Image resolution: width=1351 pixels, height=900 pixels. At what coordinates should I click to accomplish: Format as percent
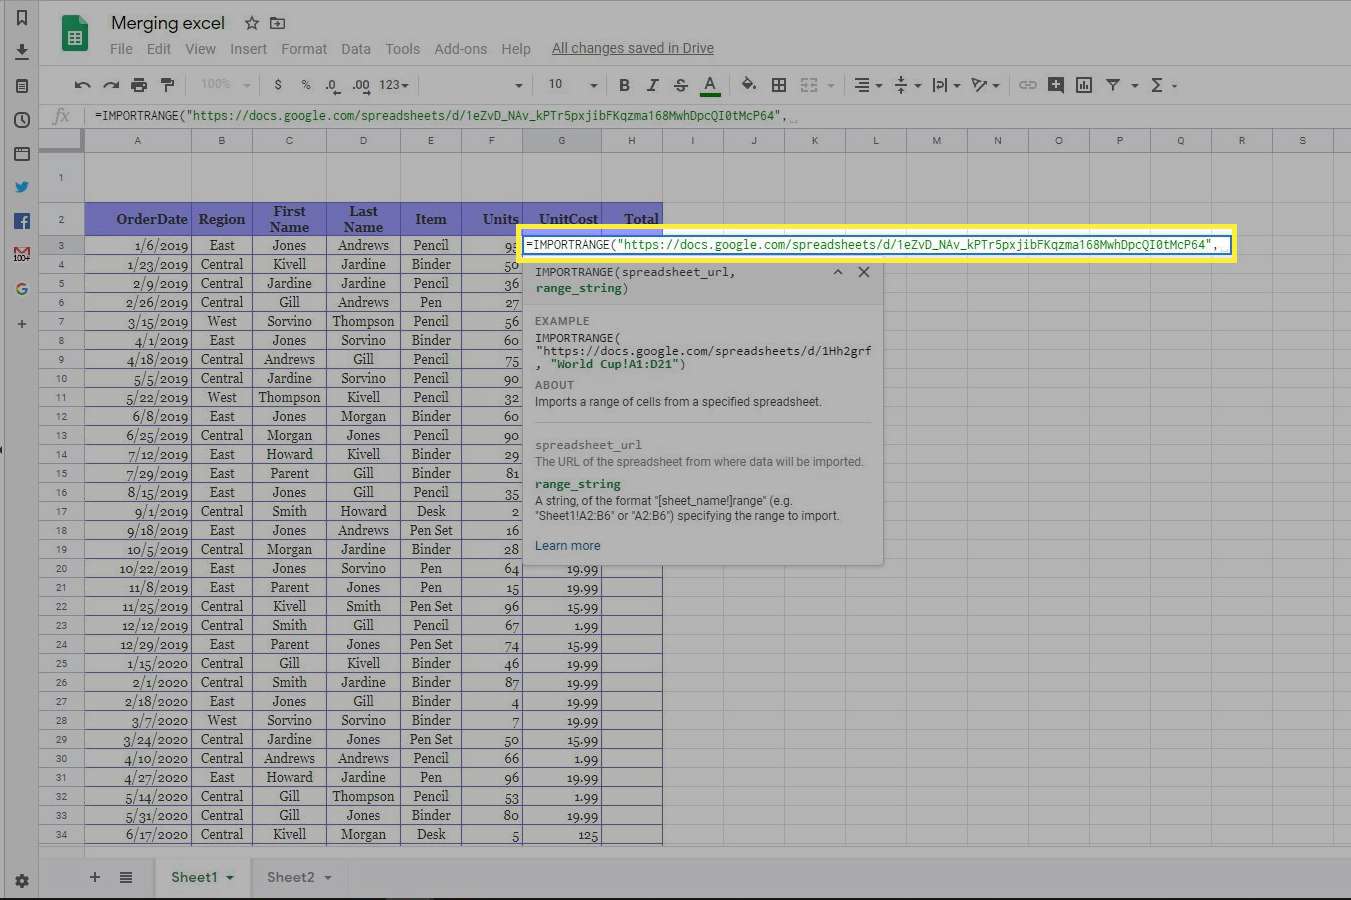click(x=306, y=85)
